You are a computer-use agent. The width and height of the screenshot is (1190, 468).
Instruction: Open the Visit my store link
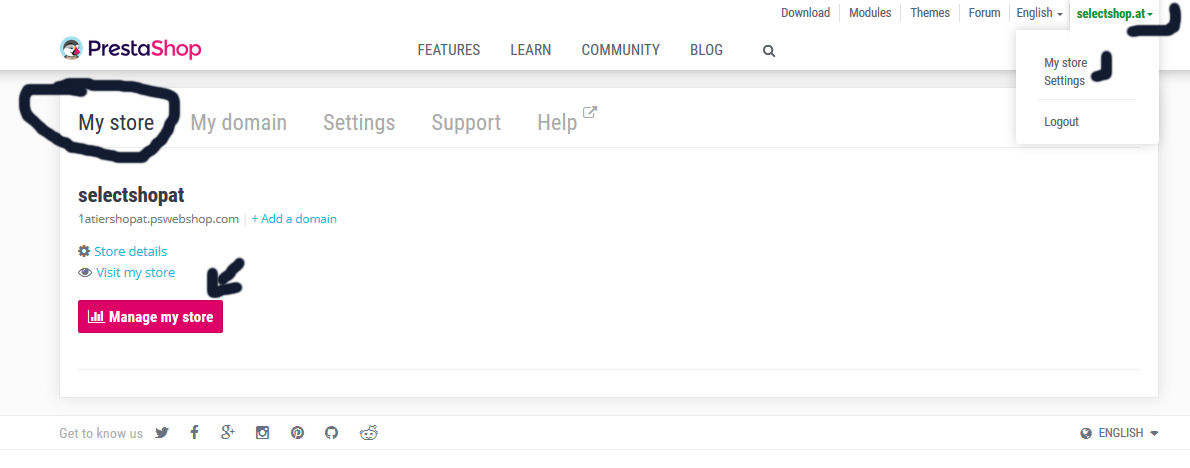(x=136, y=272)
